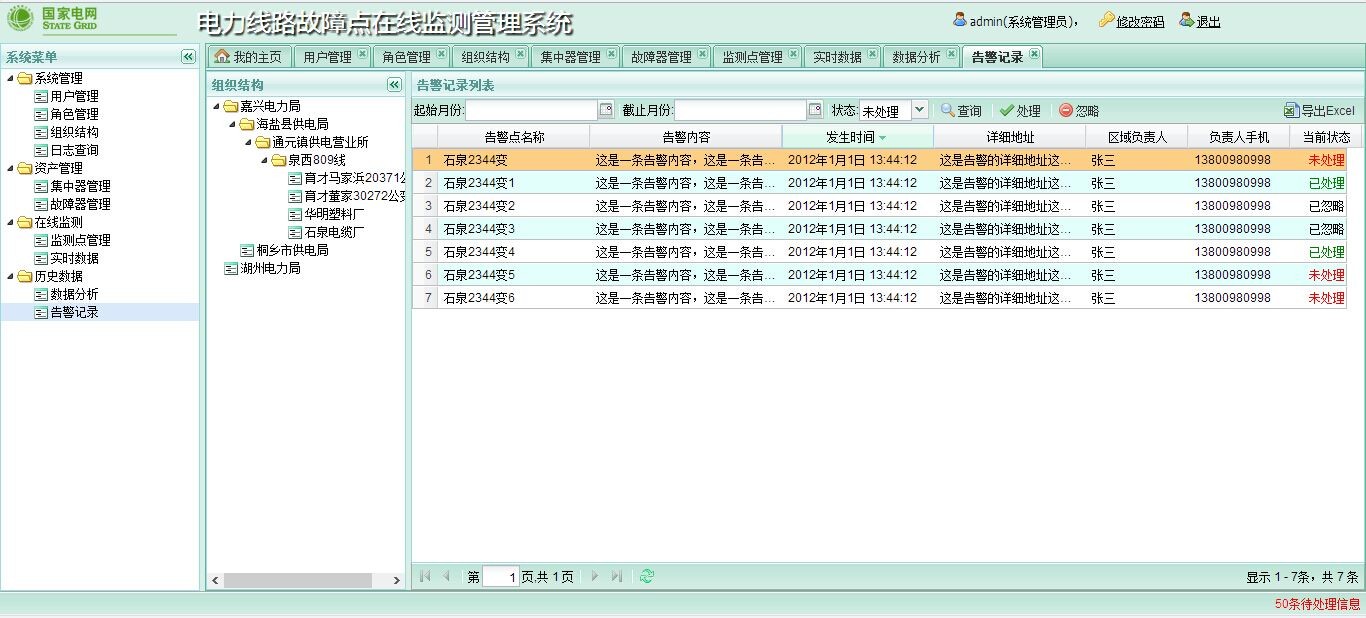Collapse the 系统菜单 sidebar panel
Viewport: 1366px width, 618px height.
pyautogui.click(x=188, y=57)
